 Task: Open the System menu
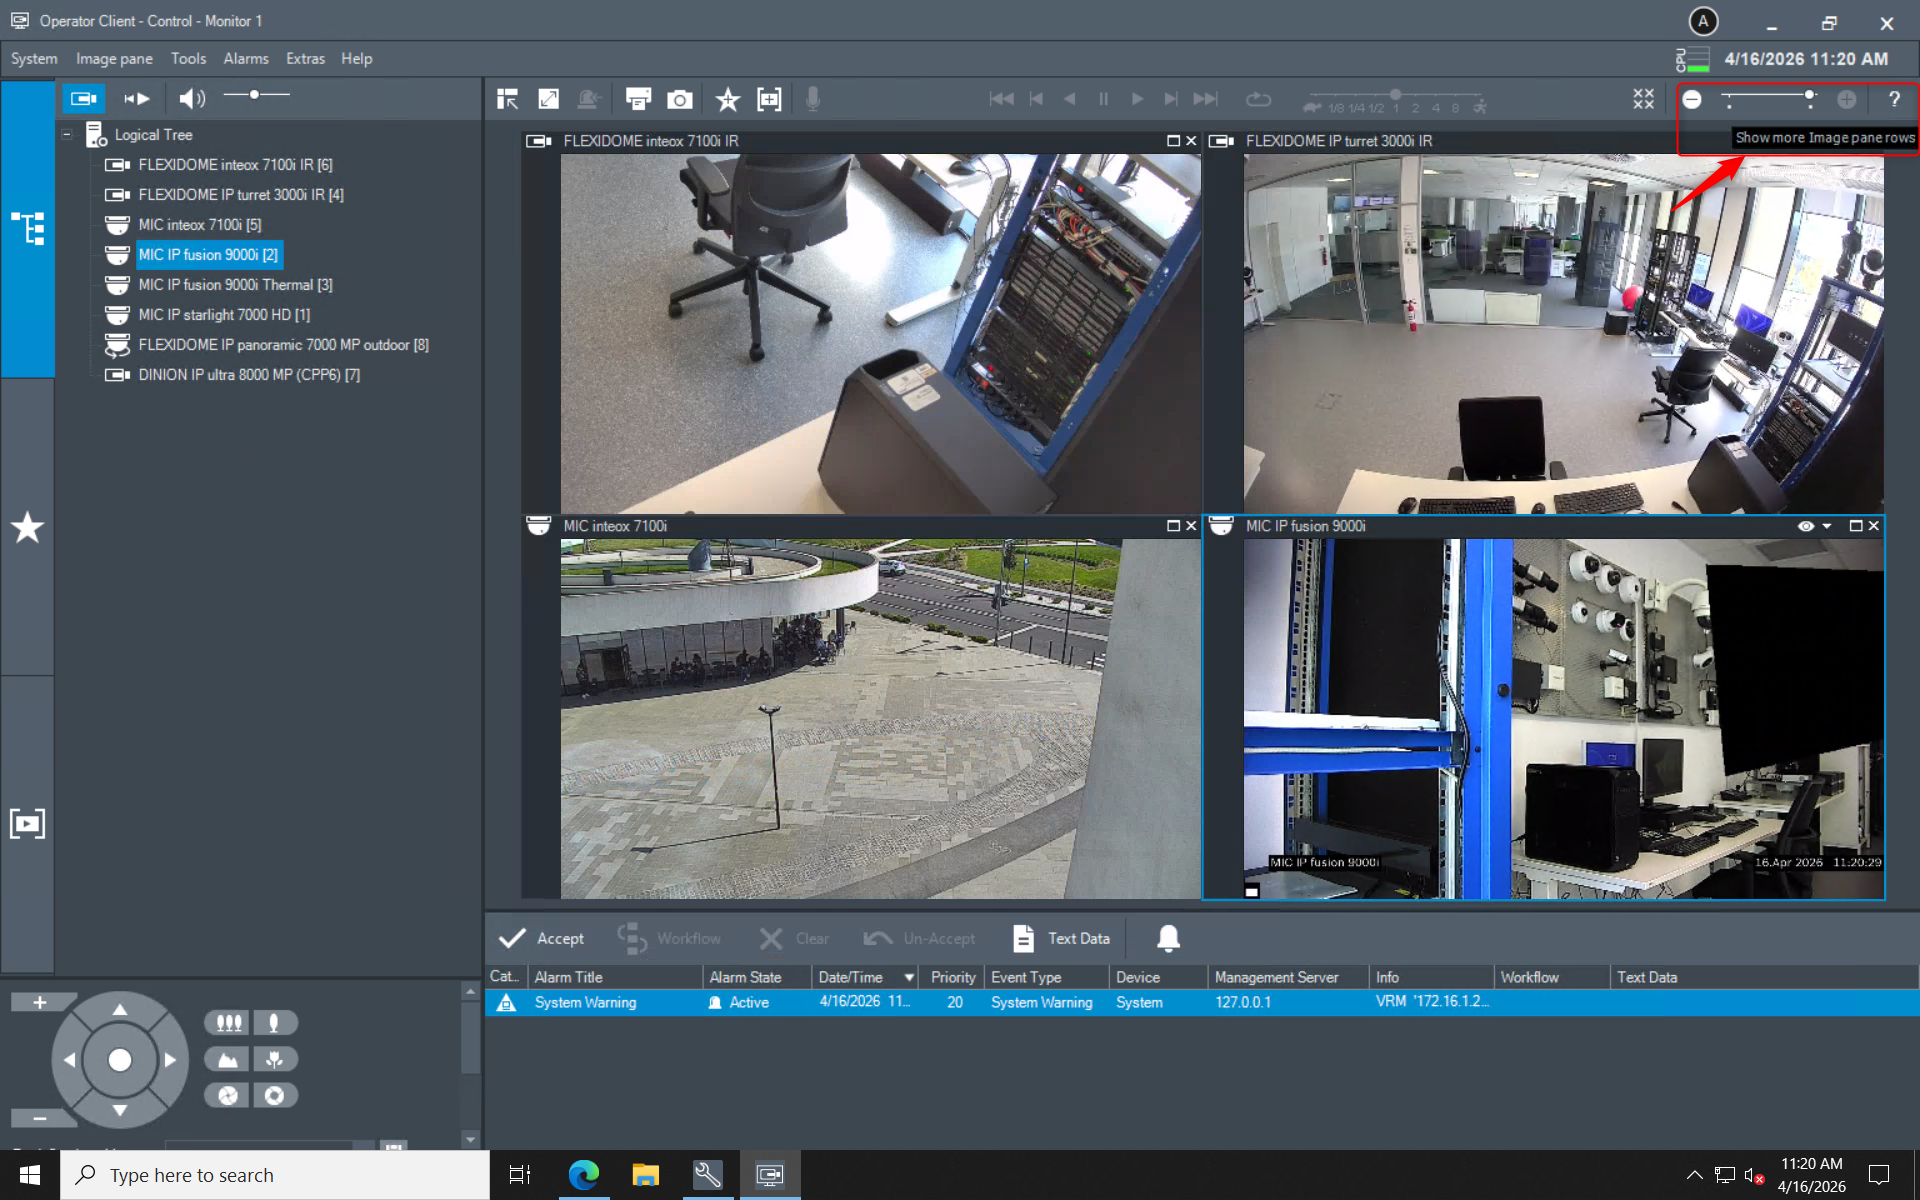34,59
